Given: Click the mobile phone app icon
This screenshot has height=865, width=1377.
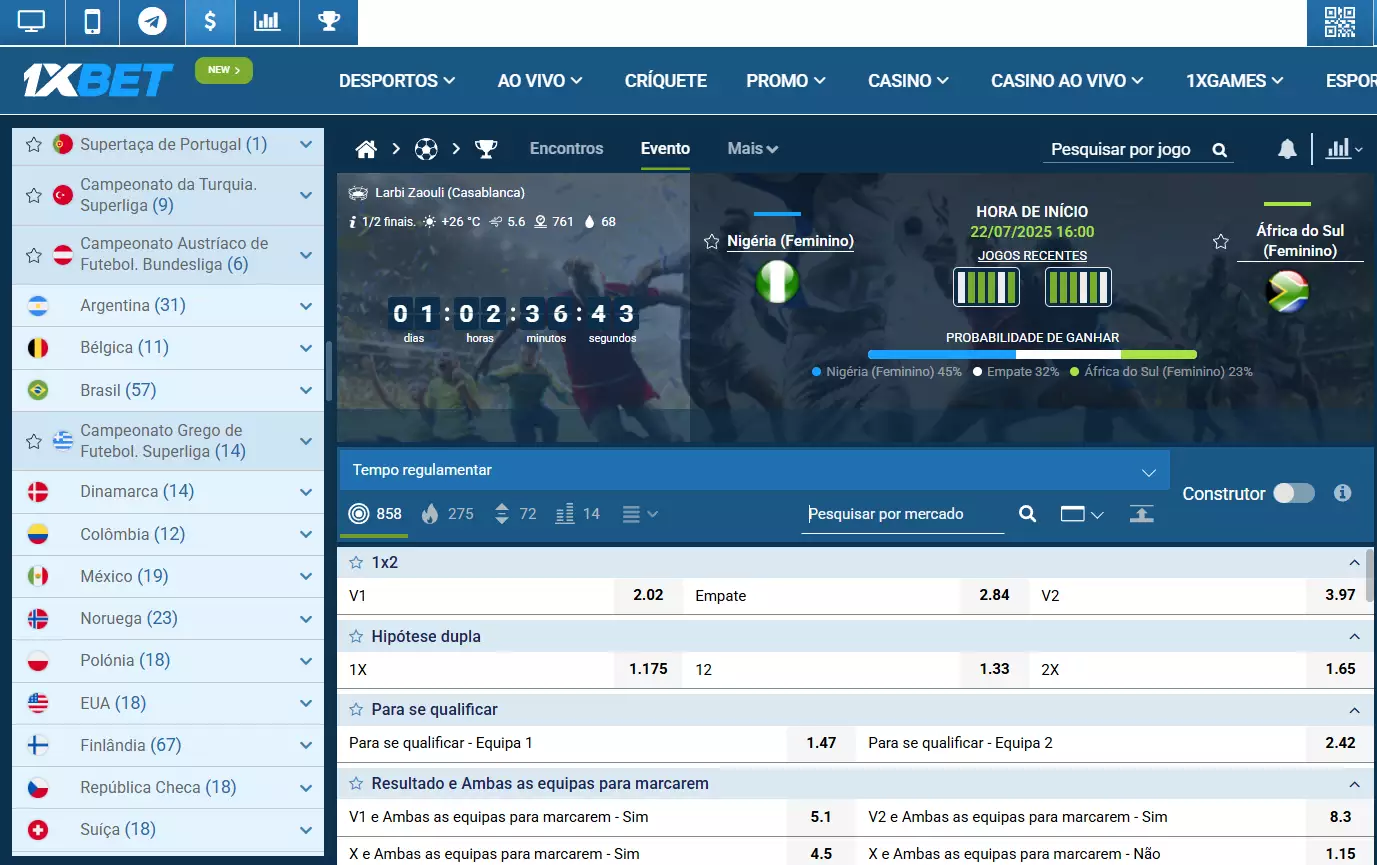Looking at the screenshot, I should tap(92, 22).
